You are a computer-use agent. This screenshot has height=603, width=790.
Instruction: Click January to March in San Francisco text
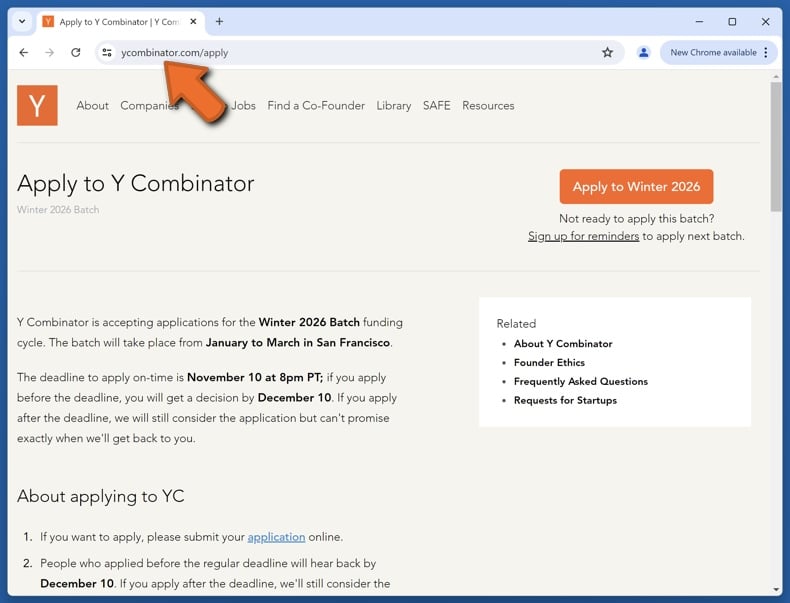tap(298, 343)
